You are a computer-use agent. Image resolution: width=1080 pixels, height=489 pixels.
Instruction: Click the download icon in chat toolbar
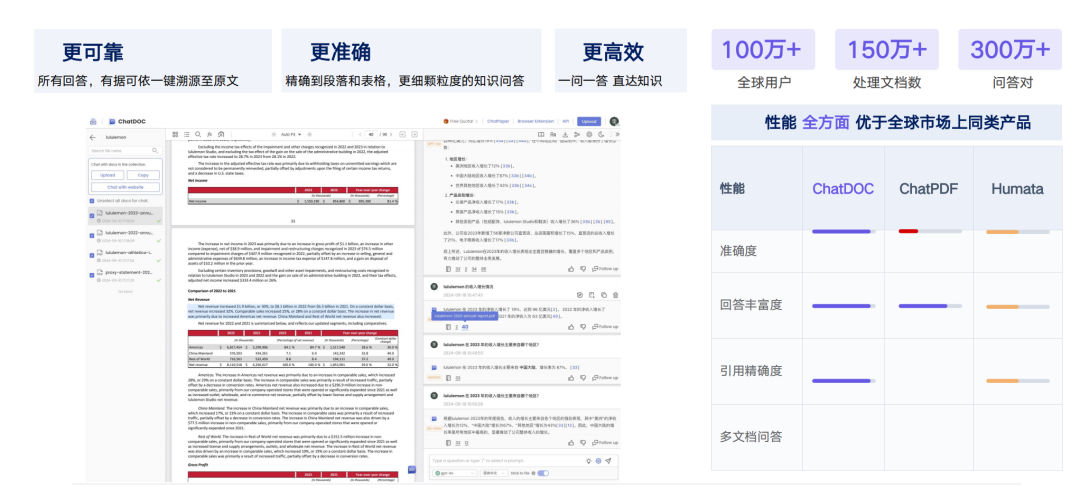(565, 134)
